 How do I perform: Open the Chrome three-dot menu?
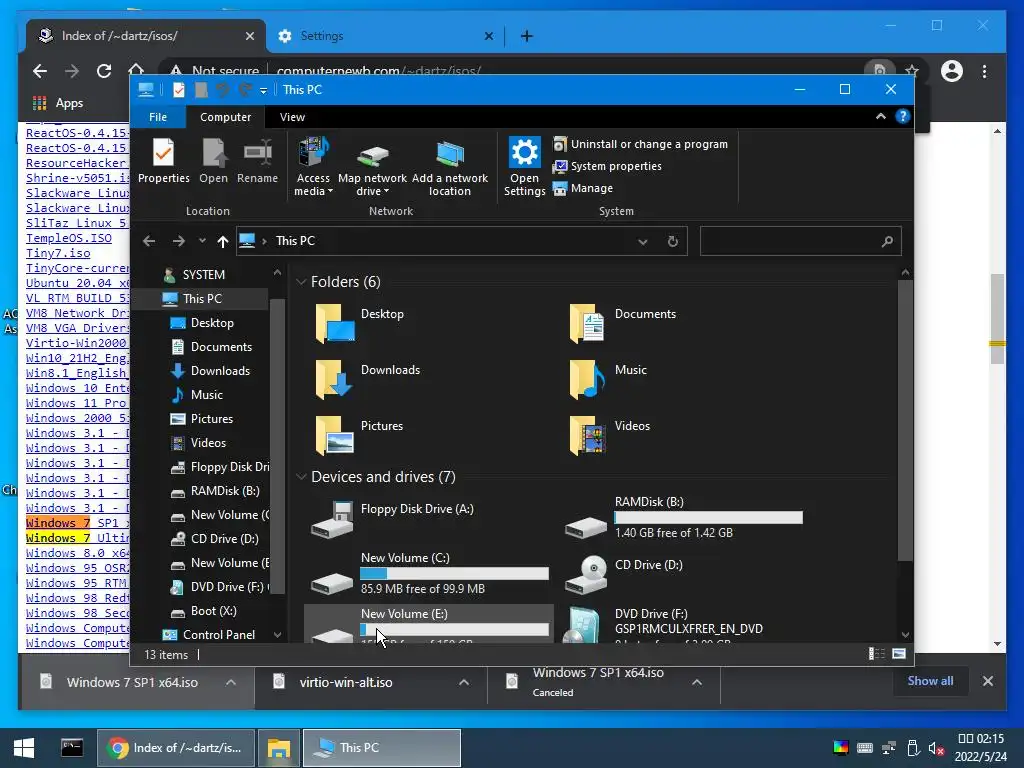click(984, 71)
